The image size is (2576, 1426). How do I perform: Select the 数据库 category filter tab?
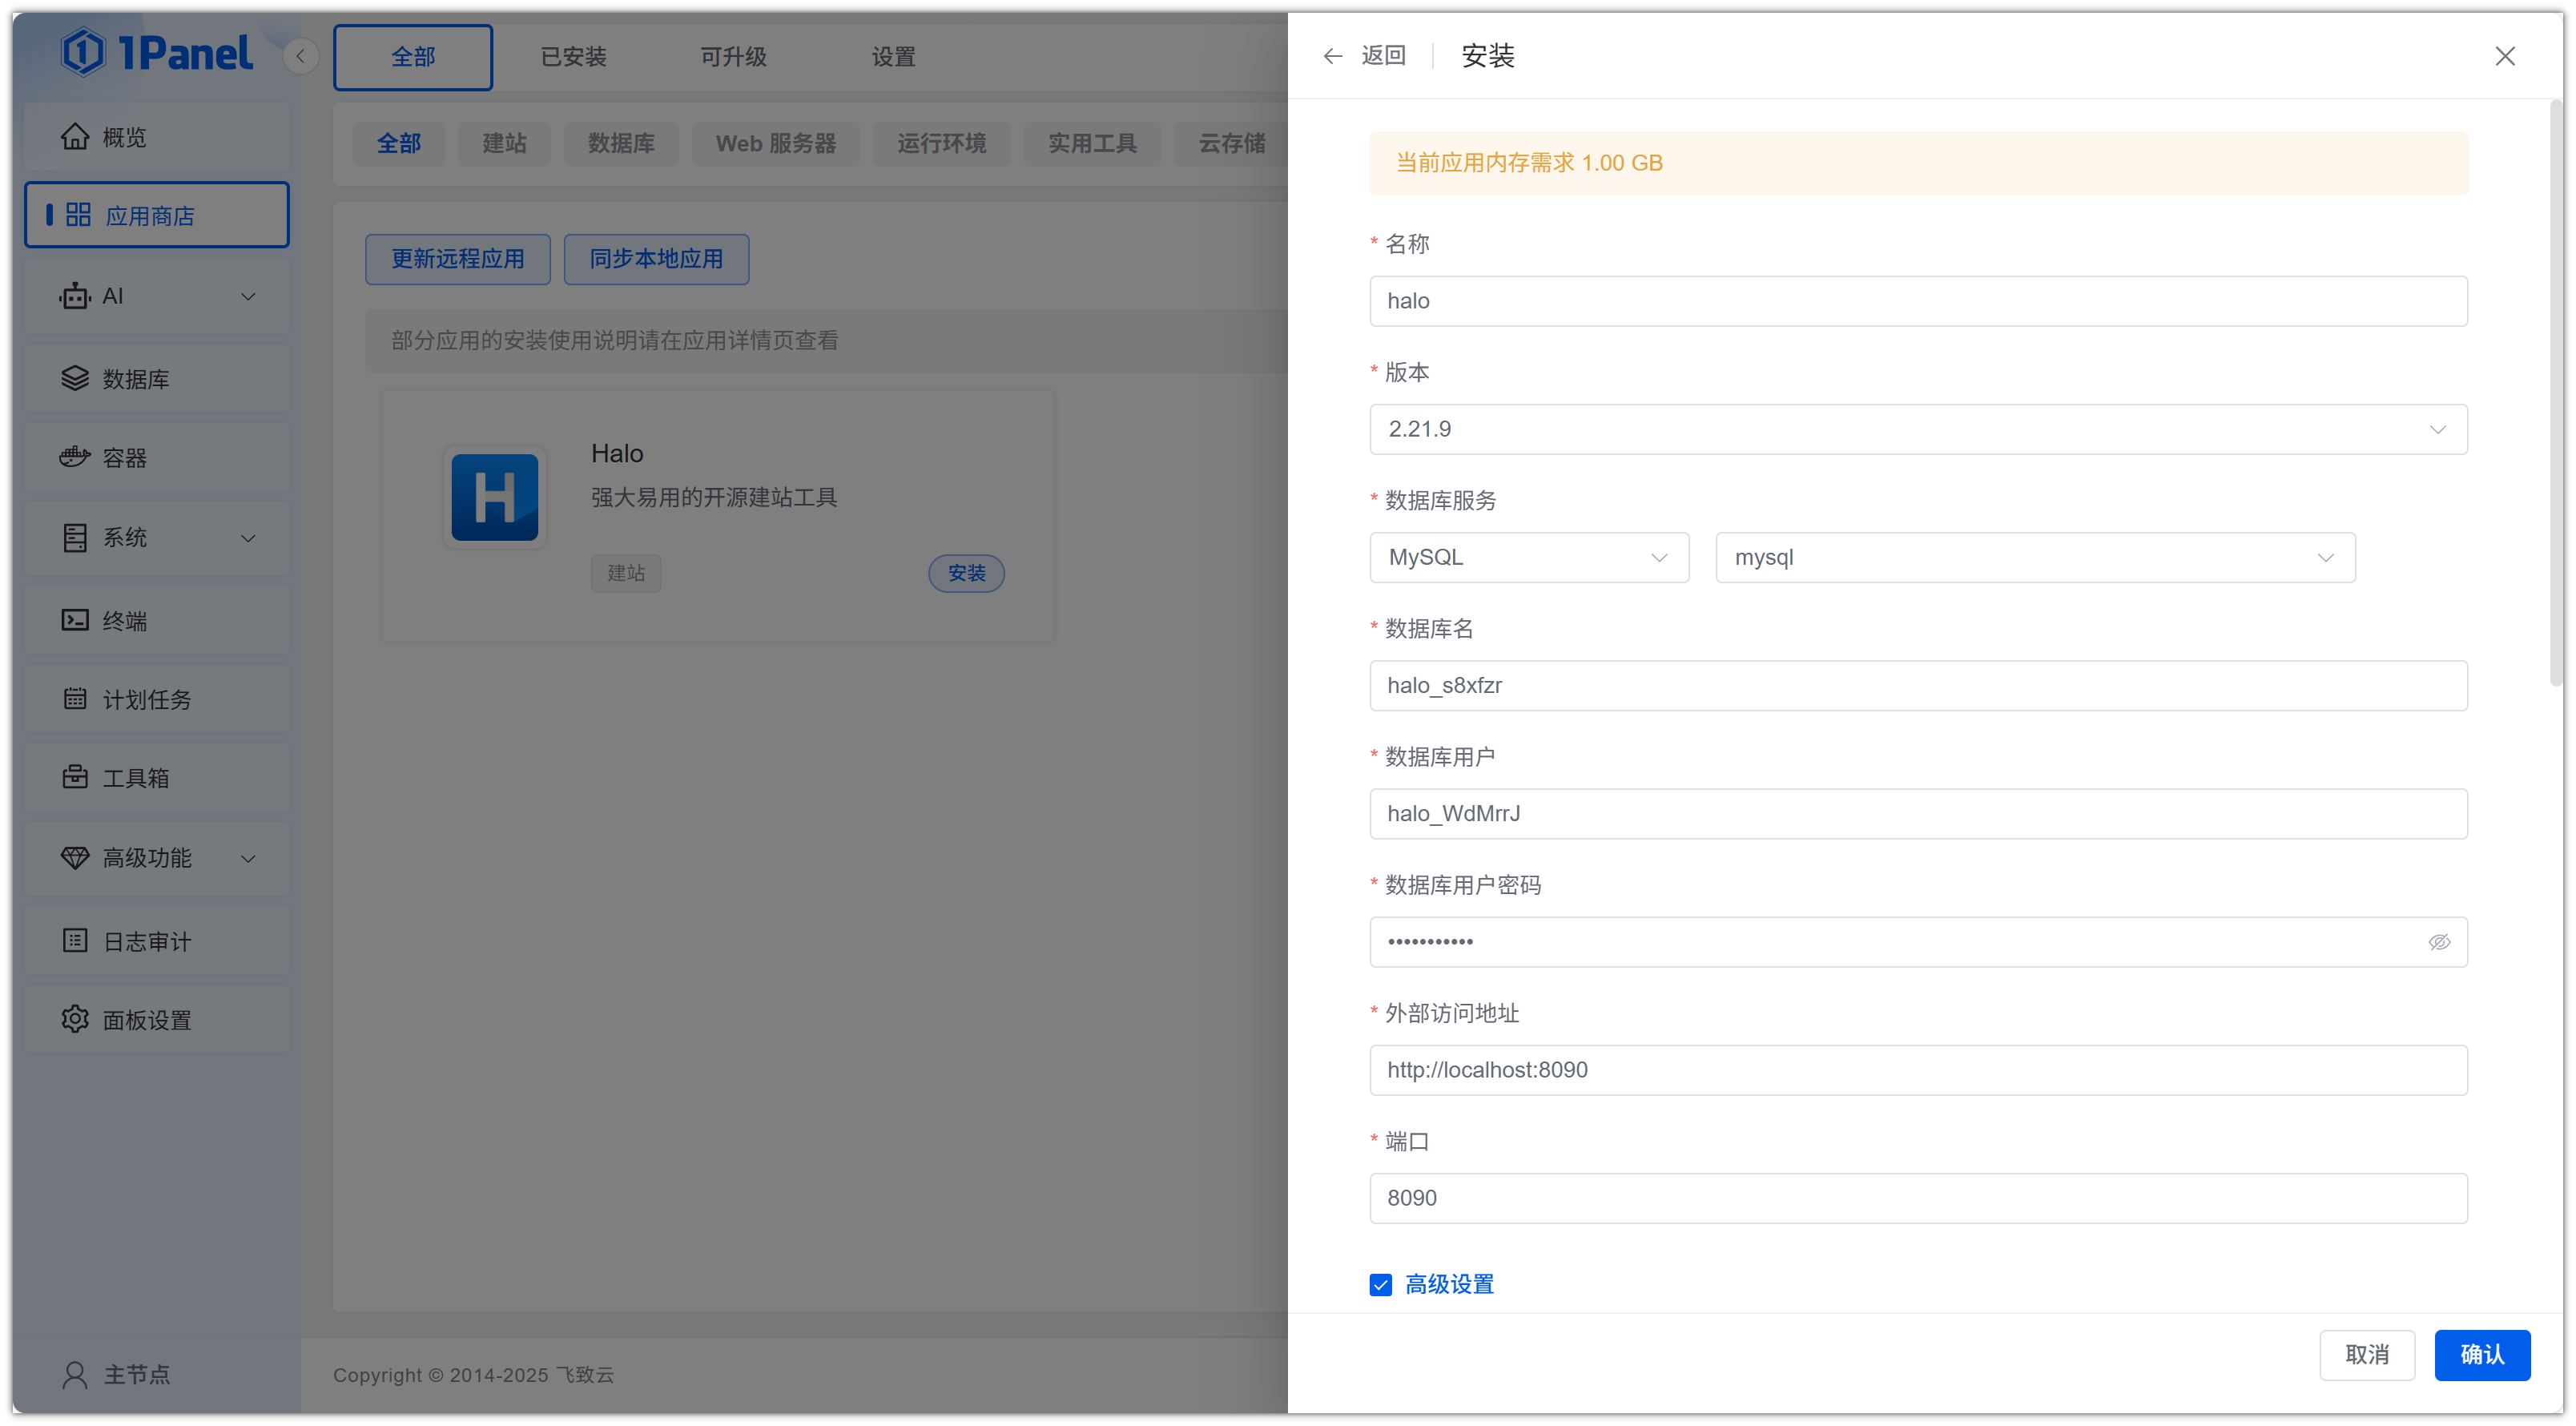pyautogui.click(x=621, y=143)
